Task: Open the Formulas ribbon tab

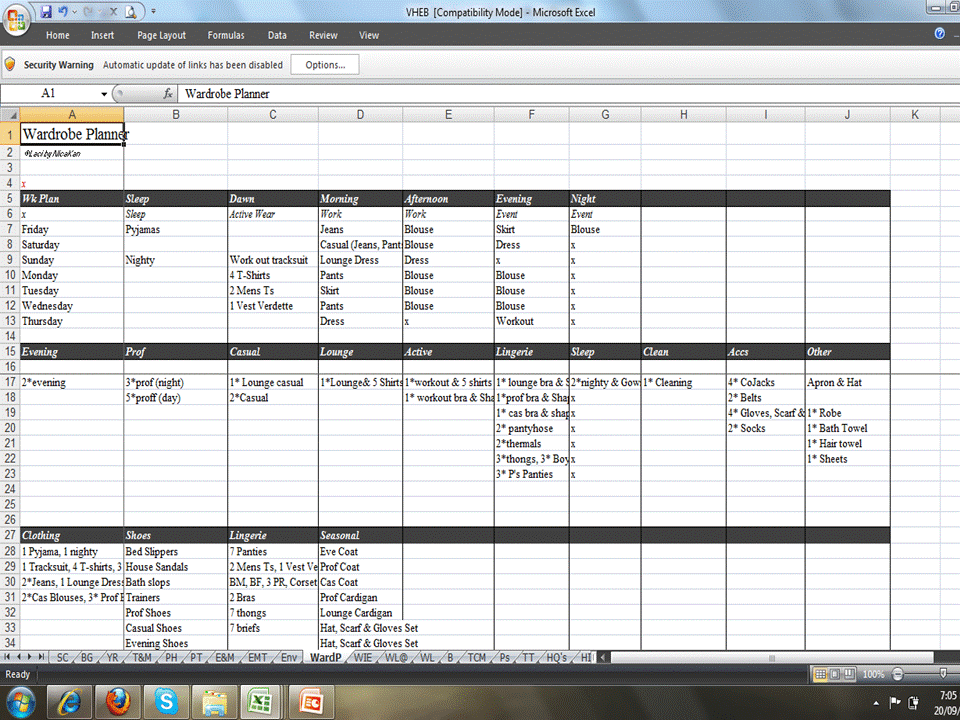Action: click(x=226, y=36)
